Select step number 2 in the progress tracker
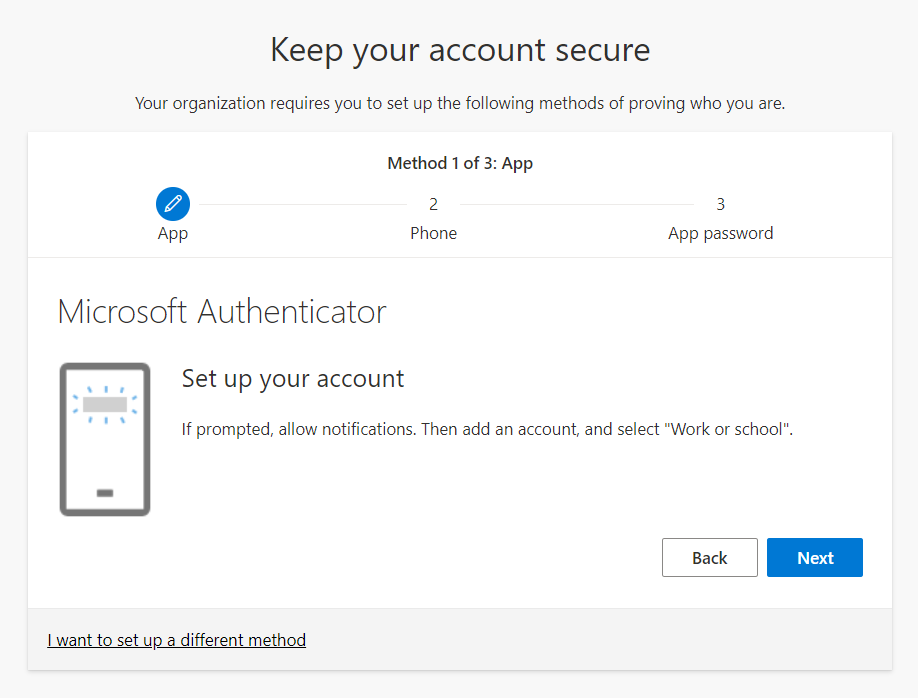The image size is (918, 698). (x=433, y=204)
